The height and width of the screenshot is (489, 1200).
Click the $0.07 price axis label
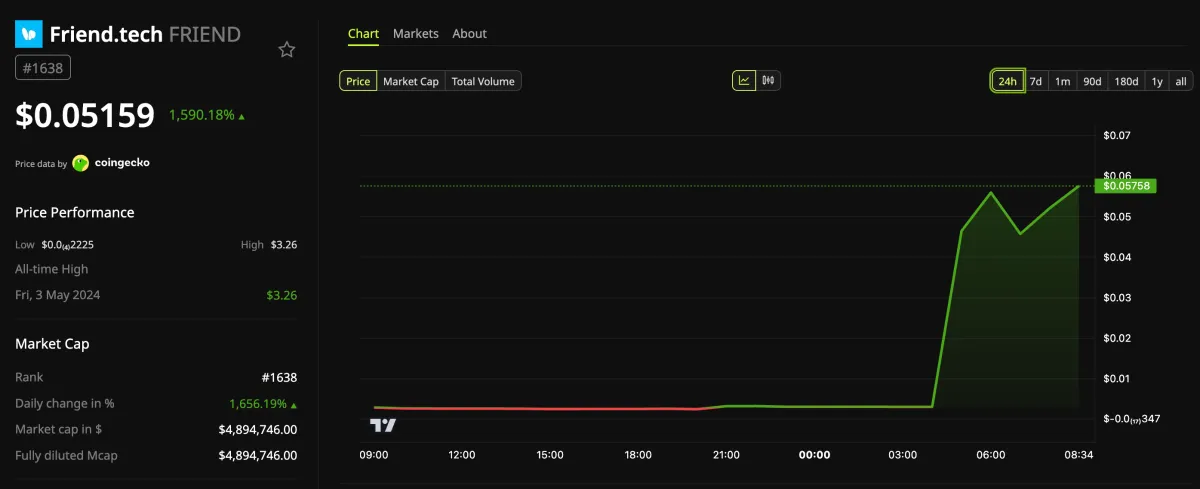coord(1116,135)
